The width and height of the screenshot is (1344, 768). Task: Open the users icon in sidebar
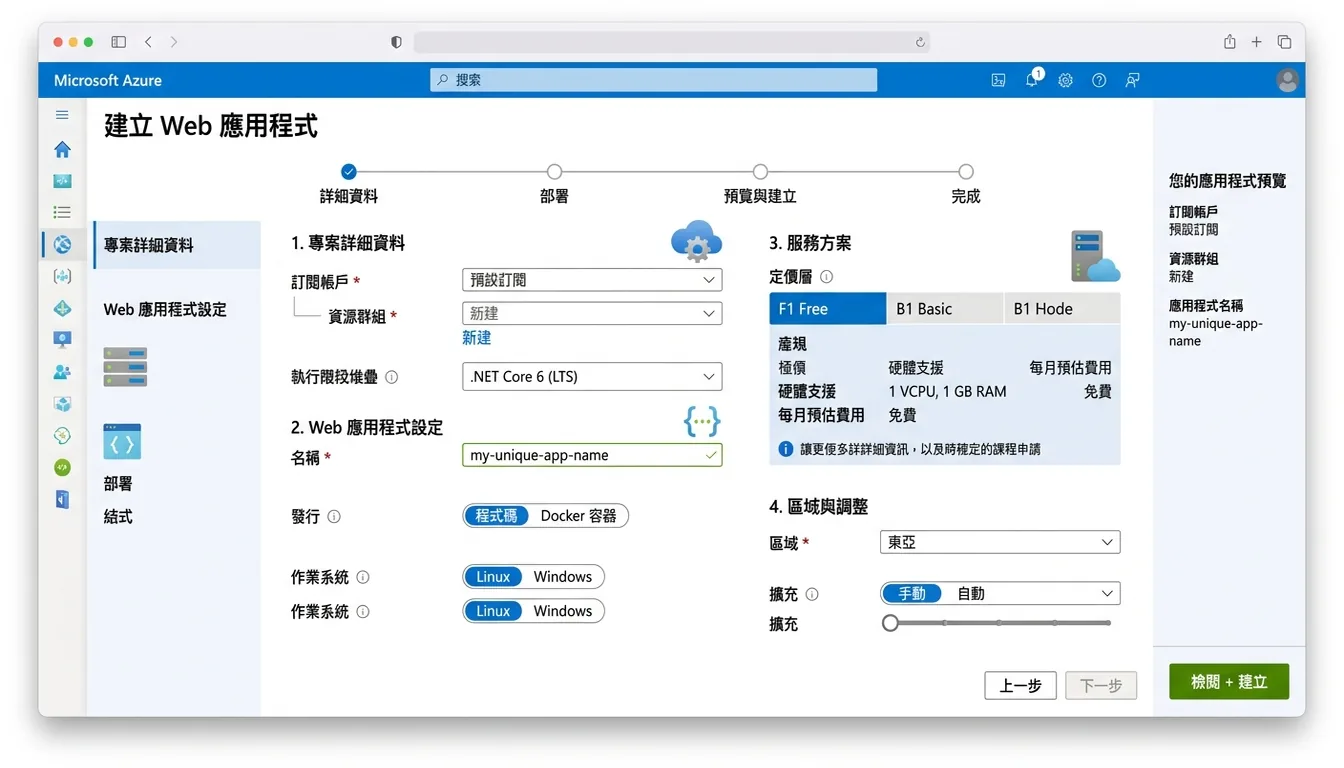62,372
